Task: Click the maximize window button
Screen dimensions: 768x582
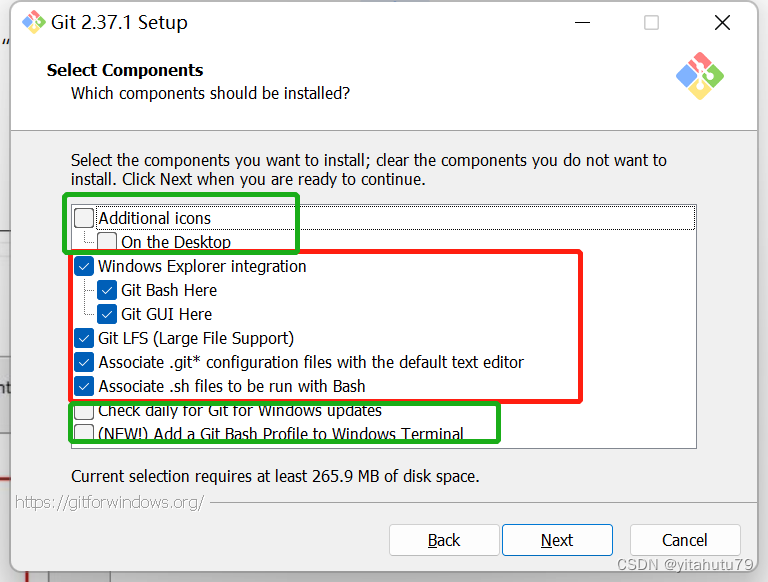Action: pos(651,22)
